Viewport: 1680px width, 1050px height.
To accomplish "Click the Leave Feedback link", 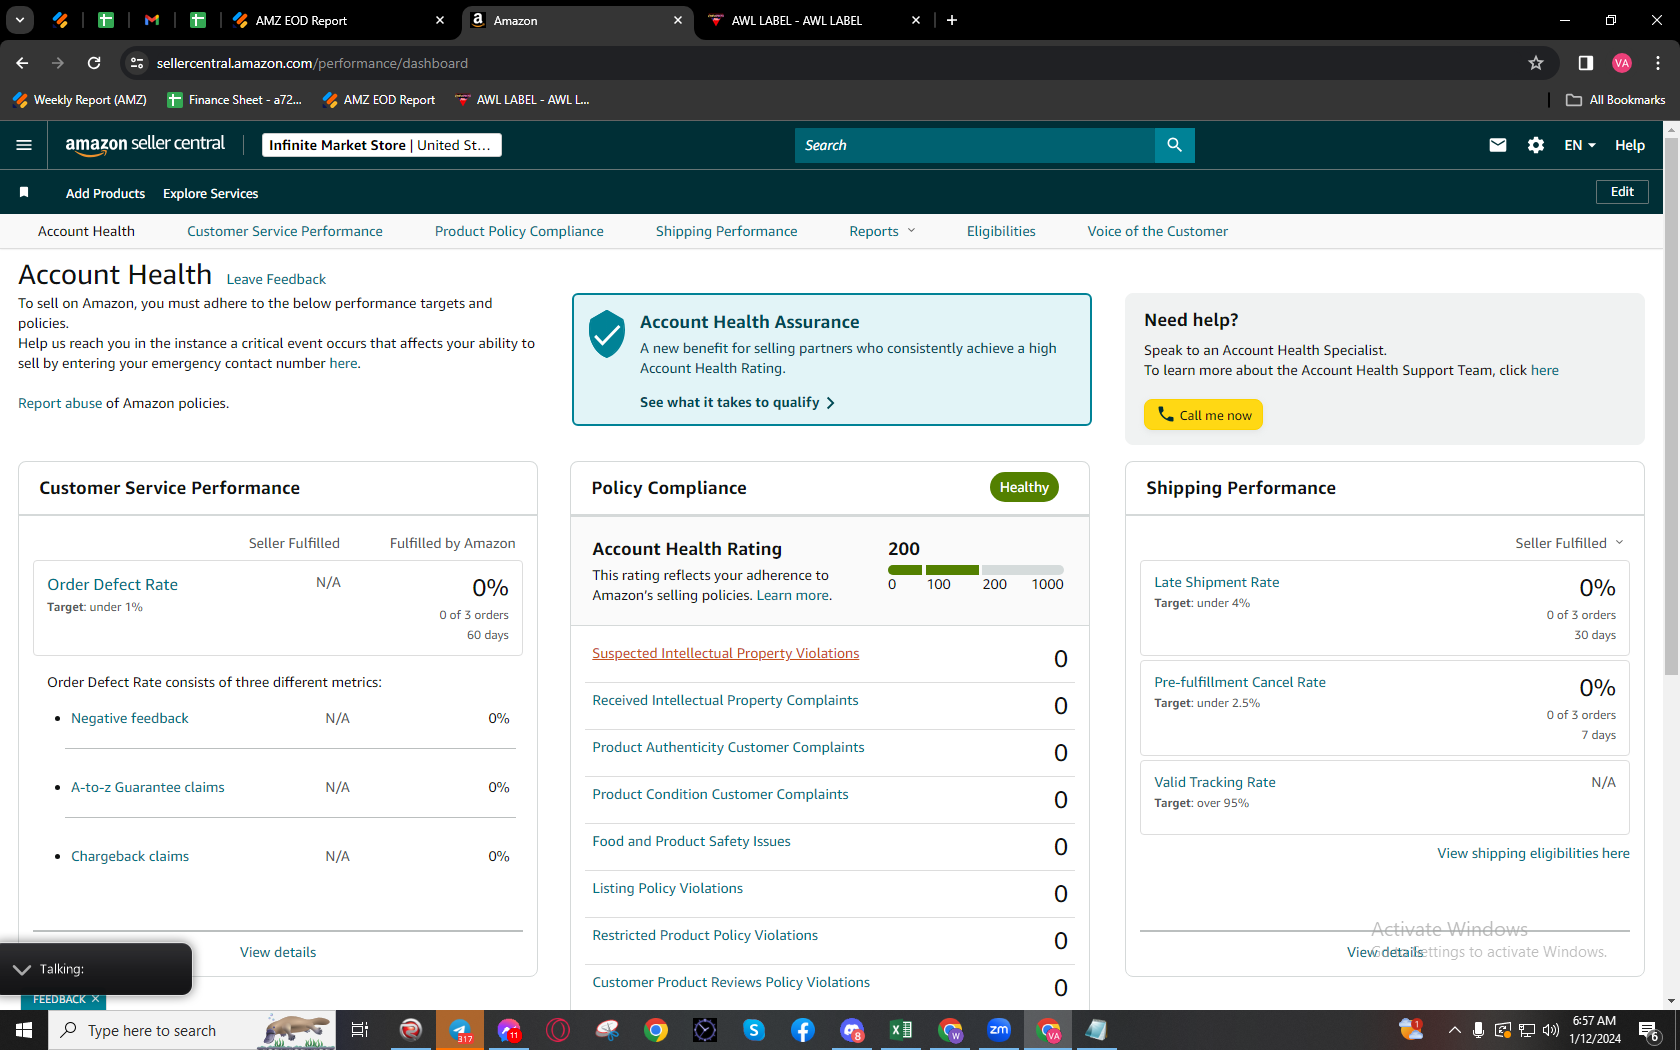I will (276, 279).
